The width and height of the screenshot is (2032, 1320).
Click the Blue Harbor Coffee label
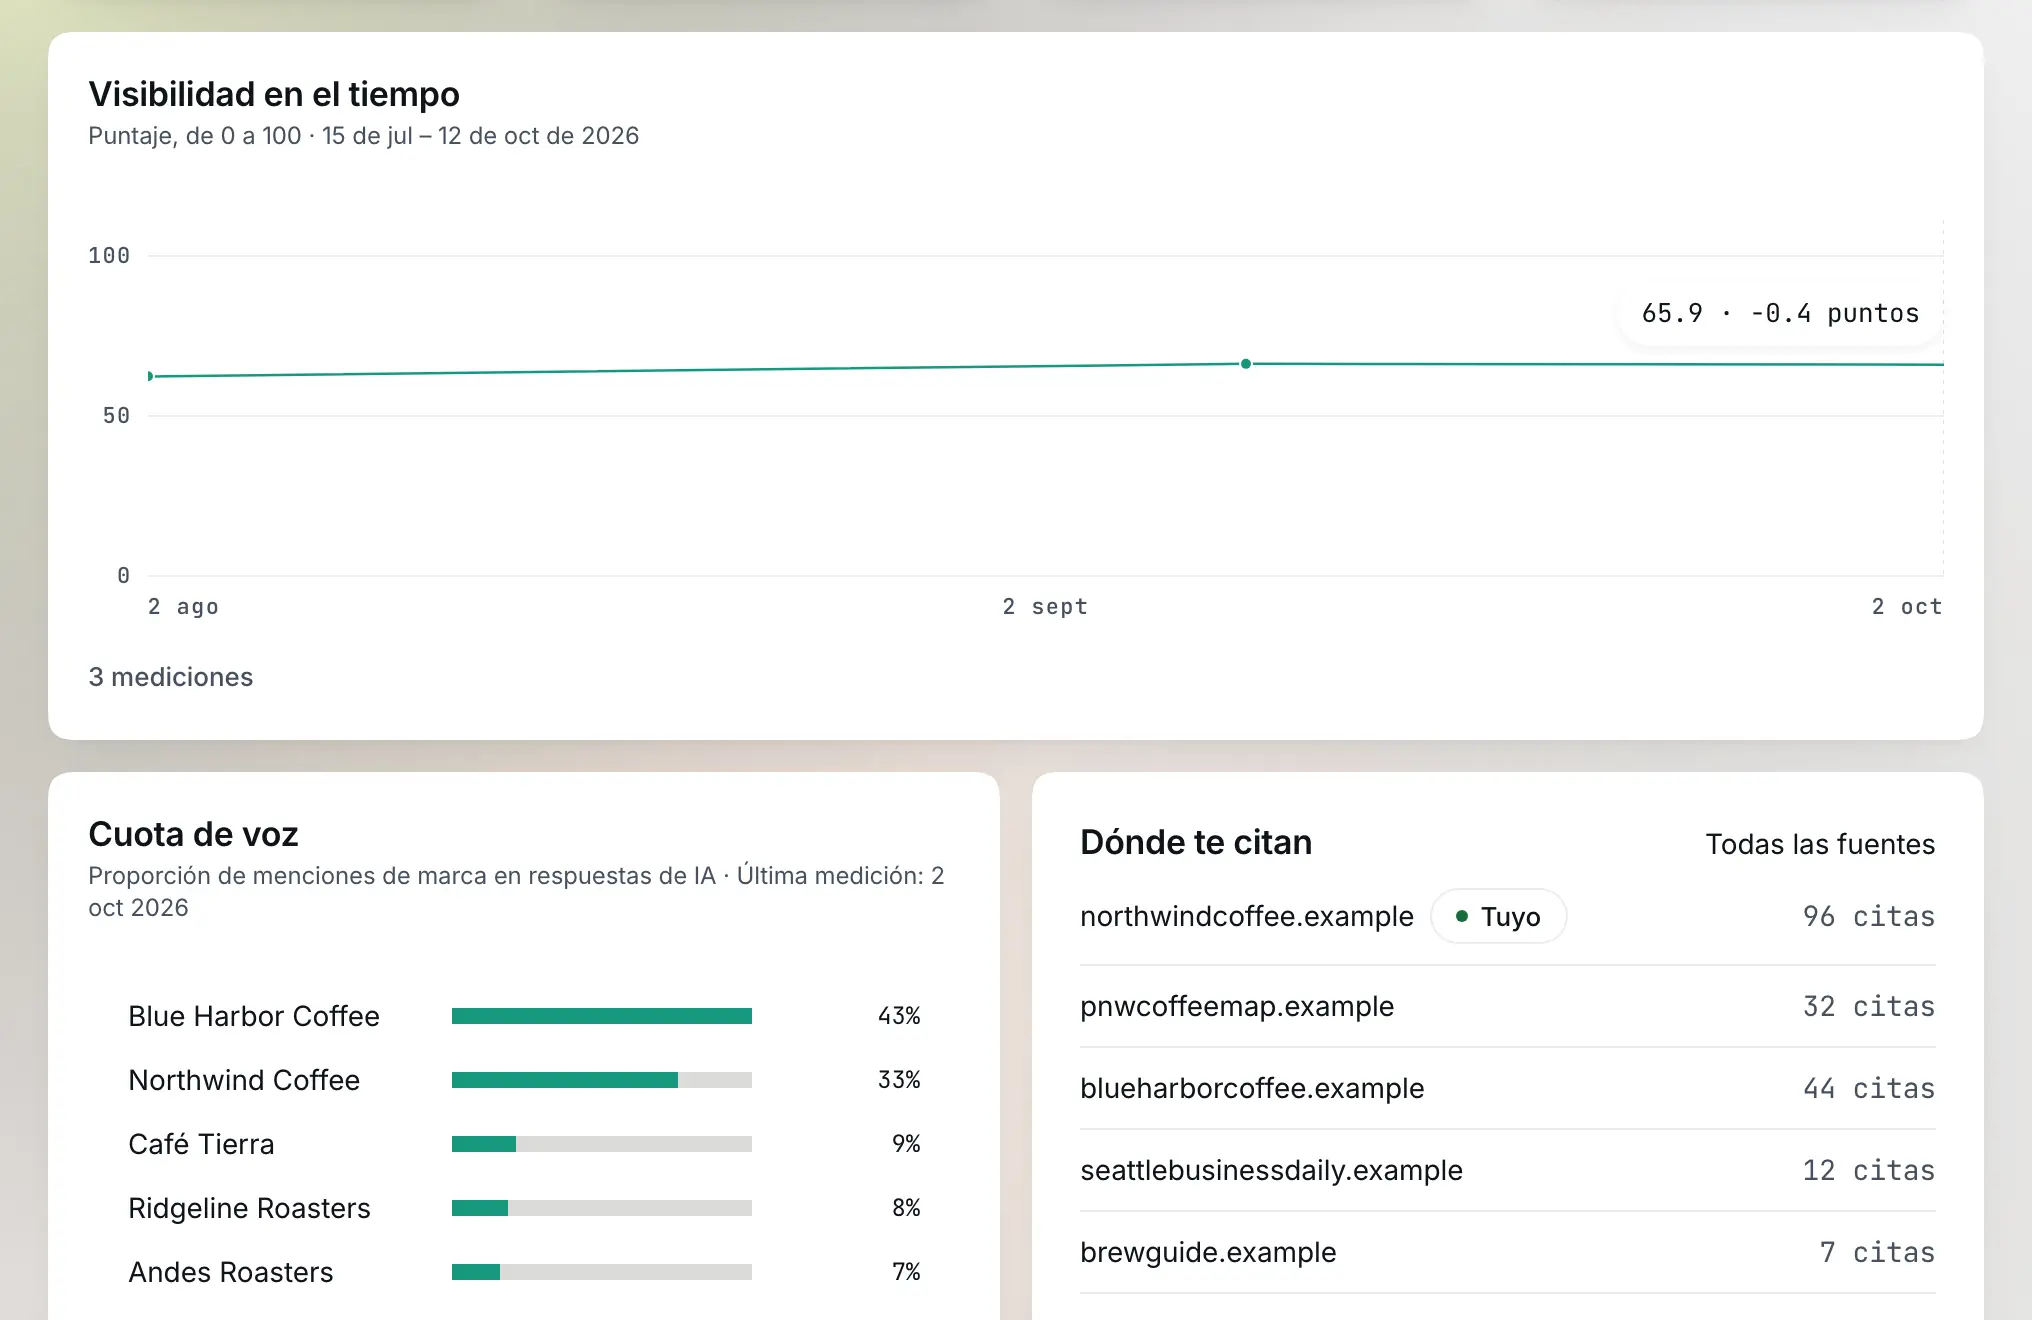tap(254, 1016)
